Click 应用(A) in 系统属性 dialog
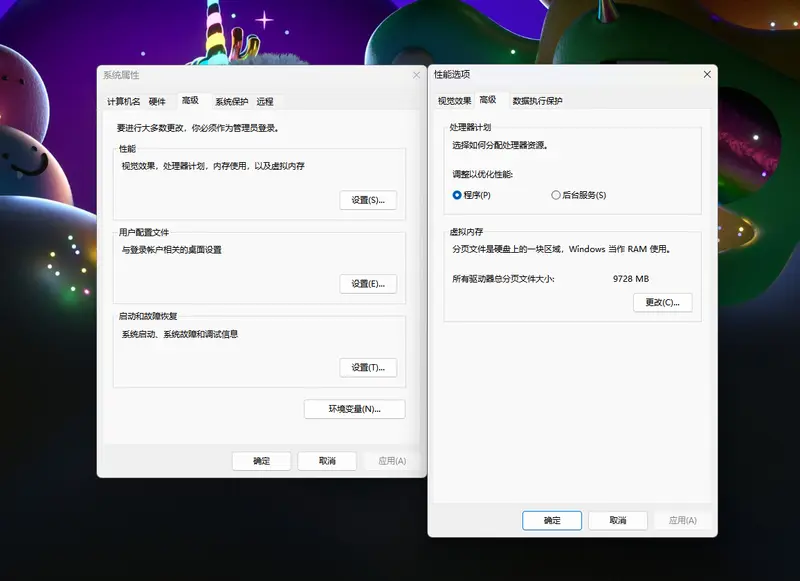Image resolution: width=800 pixels, height=581 pixels. click(392, 461)
